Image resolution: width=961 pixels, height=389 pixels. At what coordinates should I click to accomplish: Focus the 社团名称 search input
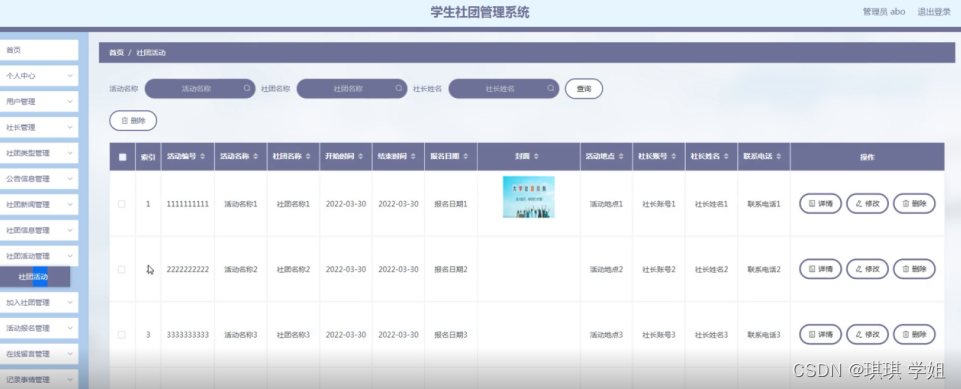(352, 89)
